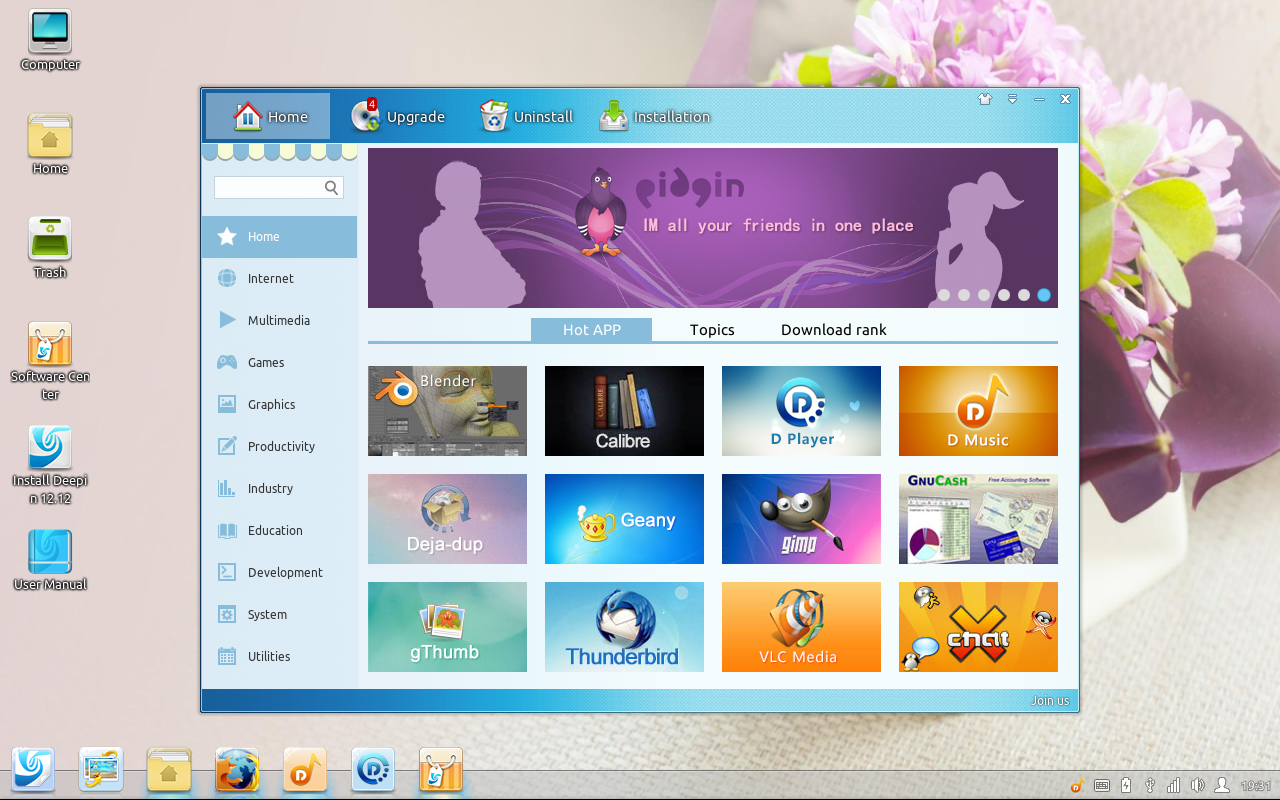Select the fifth banner slide dot
This screenshot has width=1280, height=800.
[x=1024, y=295]
